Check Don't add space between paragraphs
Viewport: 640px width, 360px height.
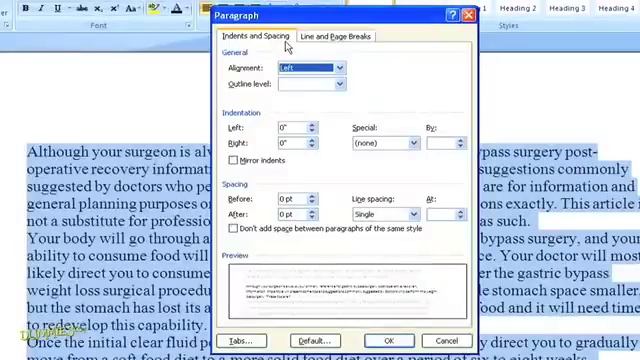pyautogui.click(x=233, y=228)
